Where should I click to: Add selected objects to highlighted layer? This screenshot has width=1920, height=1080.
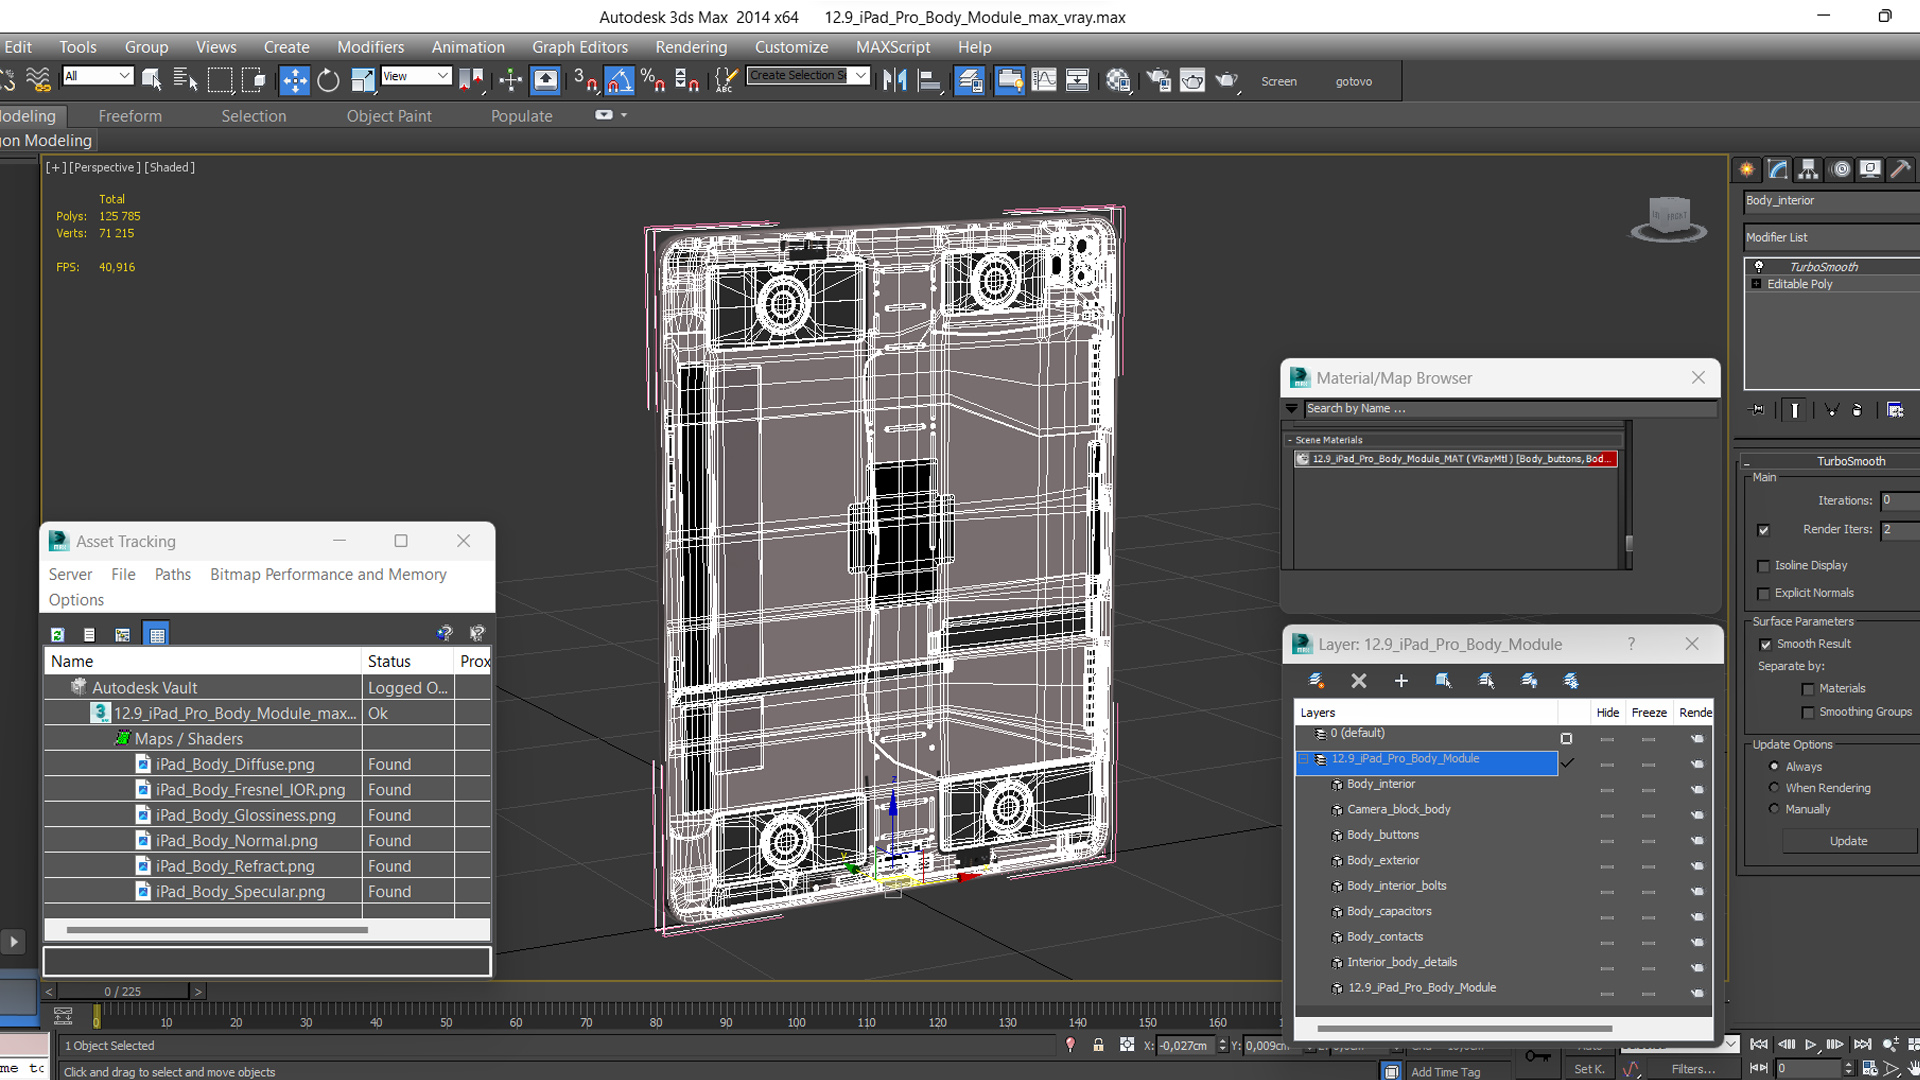pos(1401,680)
